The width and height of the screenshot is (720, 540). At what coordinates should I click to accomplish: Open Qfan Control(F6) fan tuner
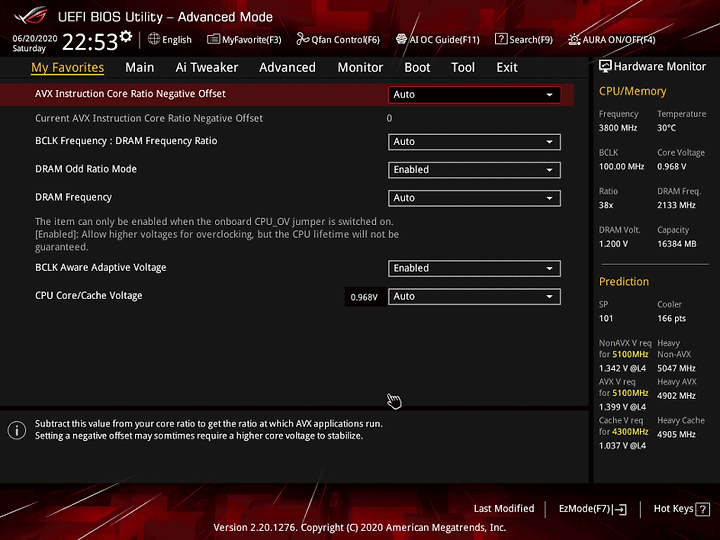pos(338,39)
